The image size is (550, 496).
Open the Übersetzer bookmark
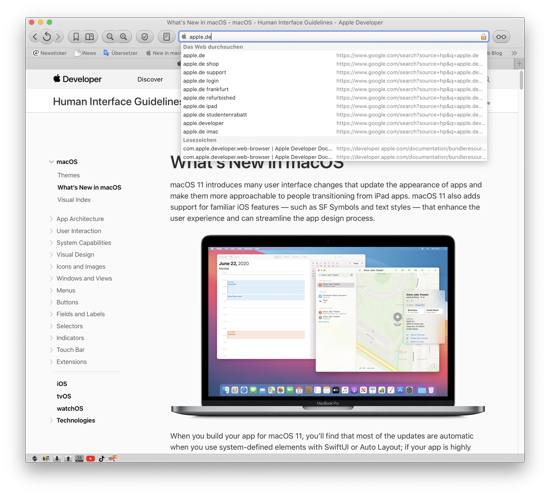coord(120,53)
